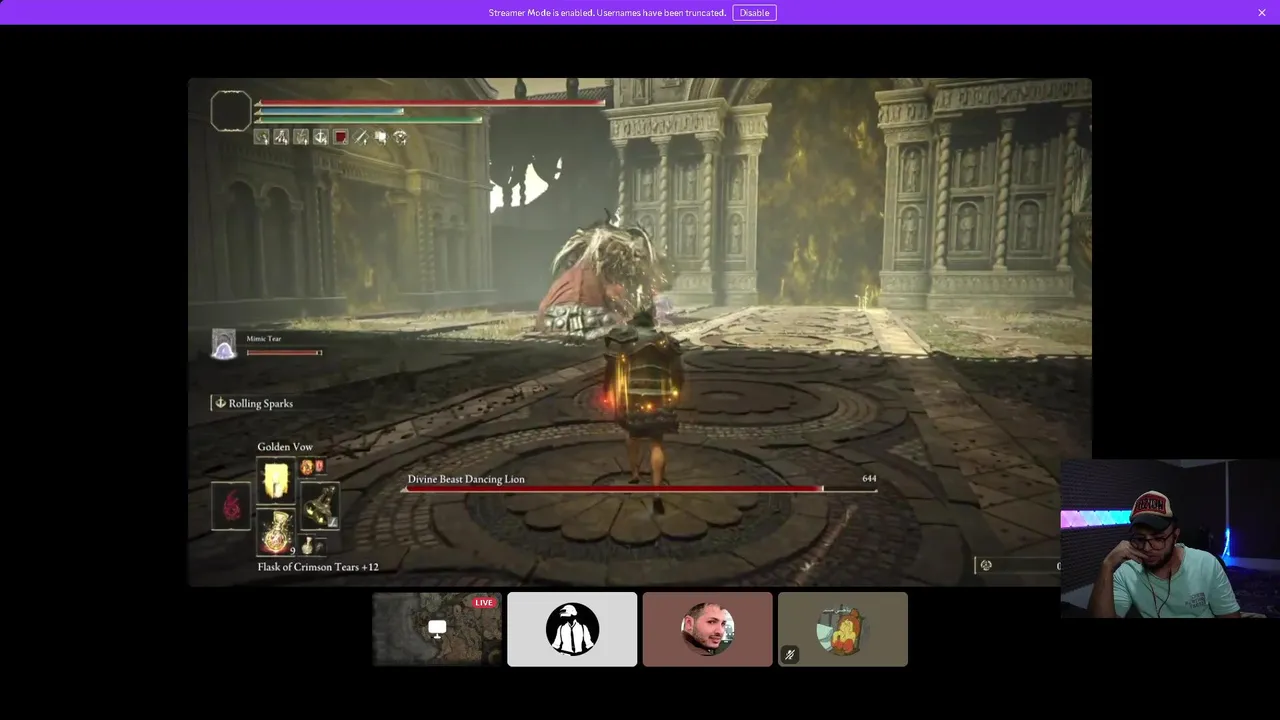The width and height of the screenshot is (1280, 720).
Task: Dismiss the Streamer Mode banner with X
Action: (x=1262, y=13)
